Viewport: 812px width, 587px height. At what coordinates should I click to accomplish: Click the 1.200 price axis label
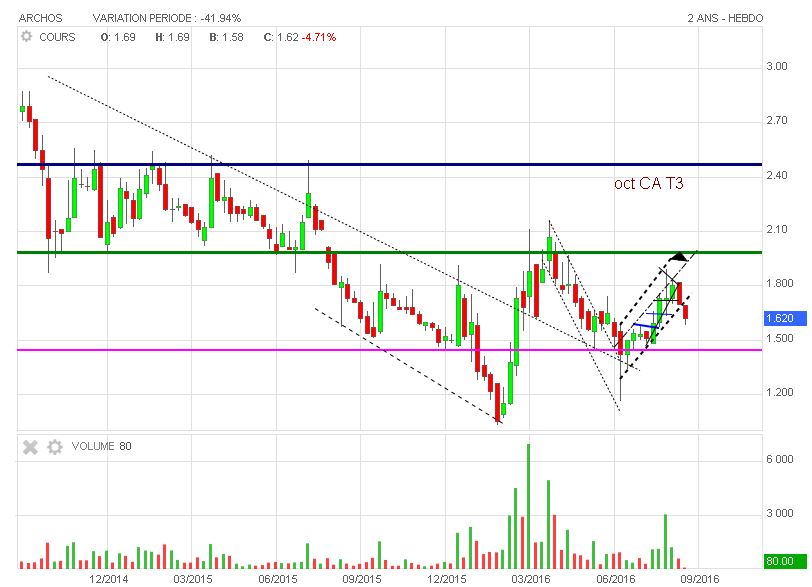780,392
